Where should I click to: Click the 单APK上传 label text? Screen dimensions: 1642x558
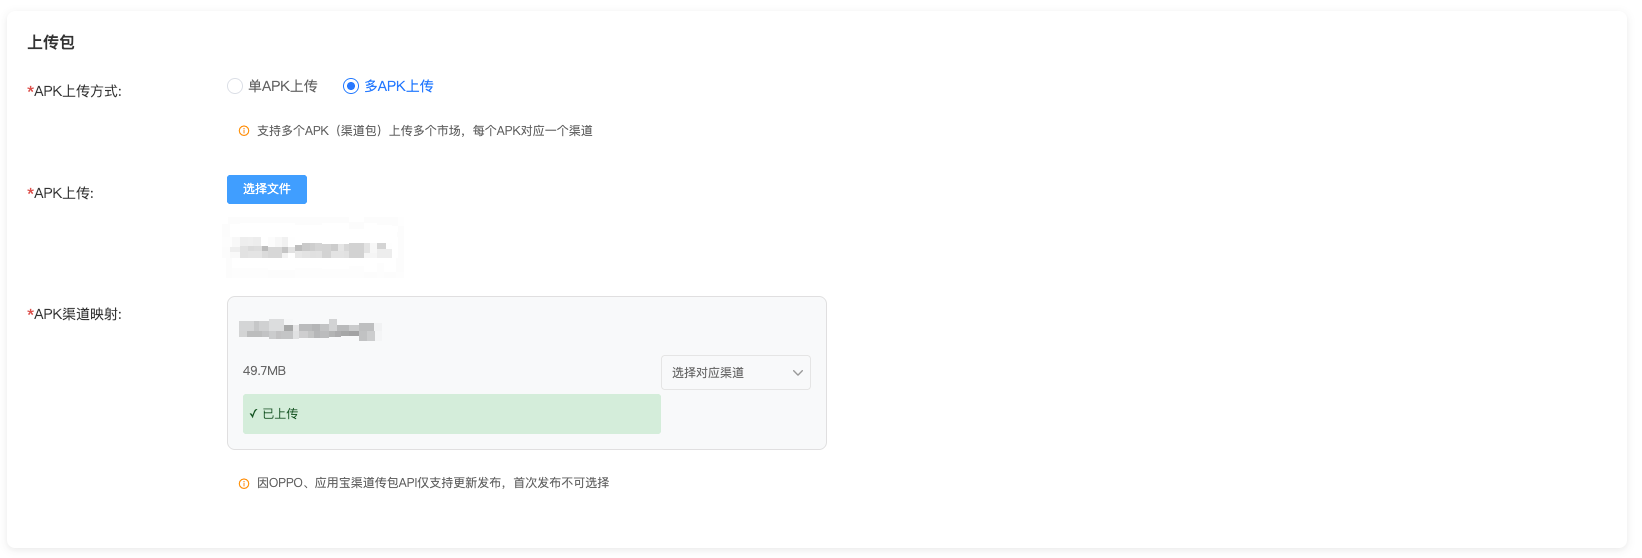coord(283,86)
